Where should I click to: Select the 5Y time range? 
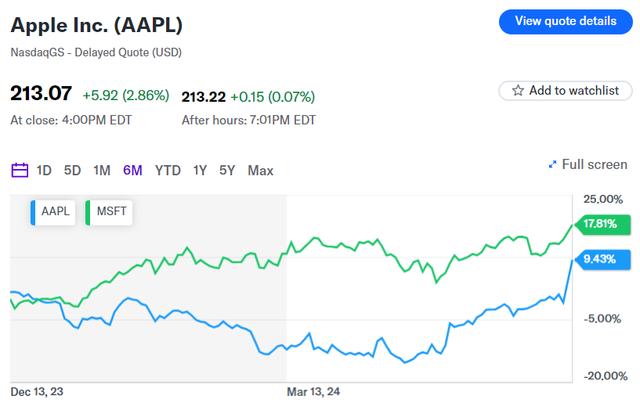pos(227,170)
